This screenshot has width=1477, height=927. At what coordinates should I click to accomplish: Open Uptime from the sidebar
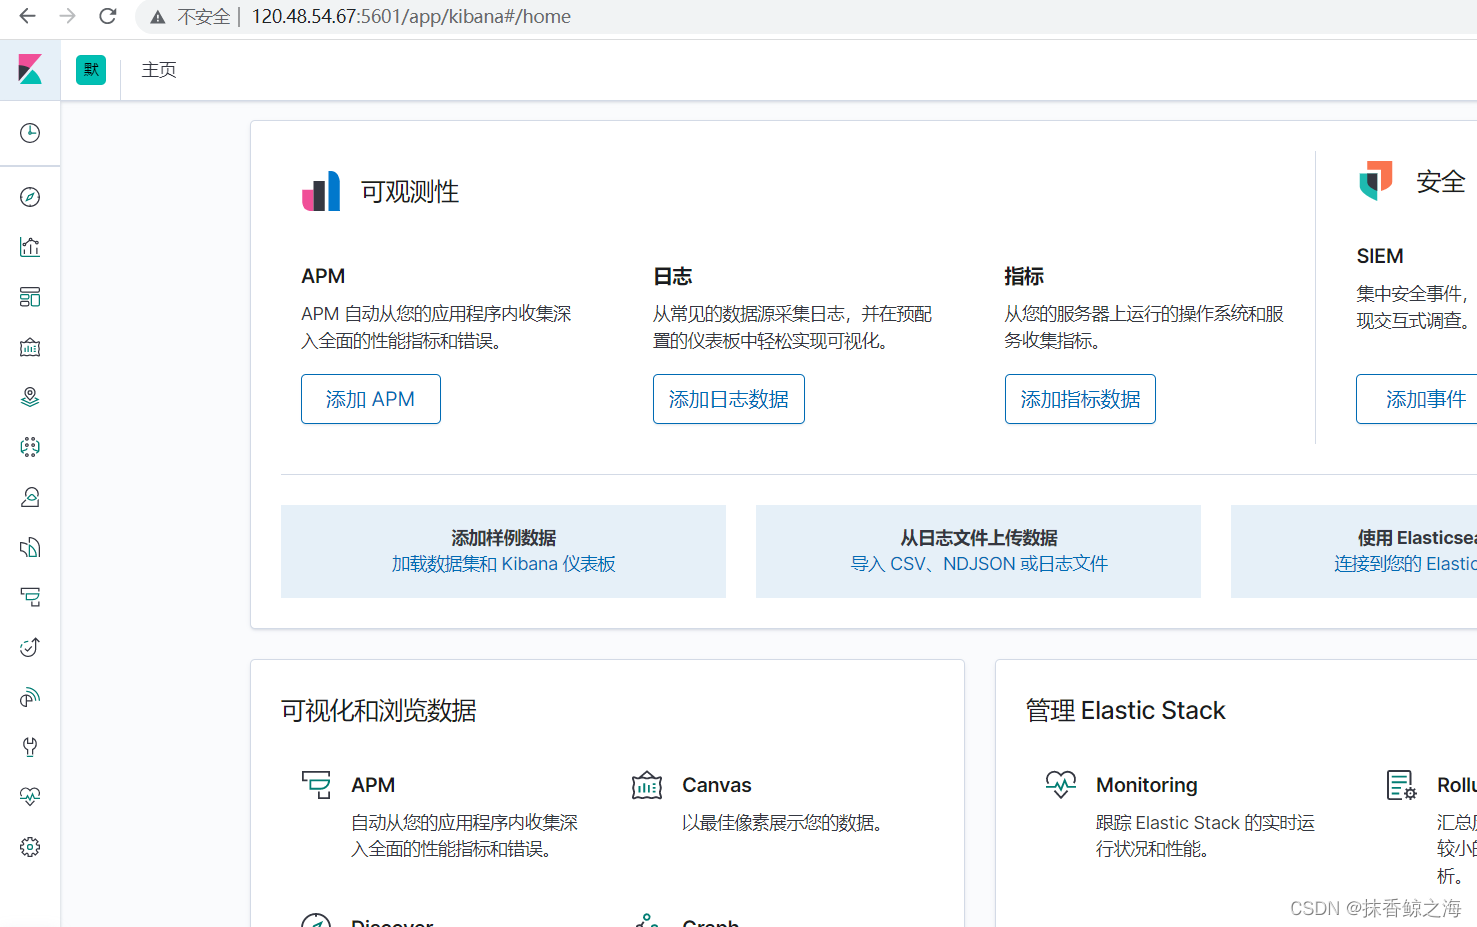(x=30, y=647)
